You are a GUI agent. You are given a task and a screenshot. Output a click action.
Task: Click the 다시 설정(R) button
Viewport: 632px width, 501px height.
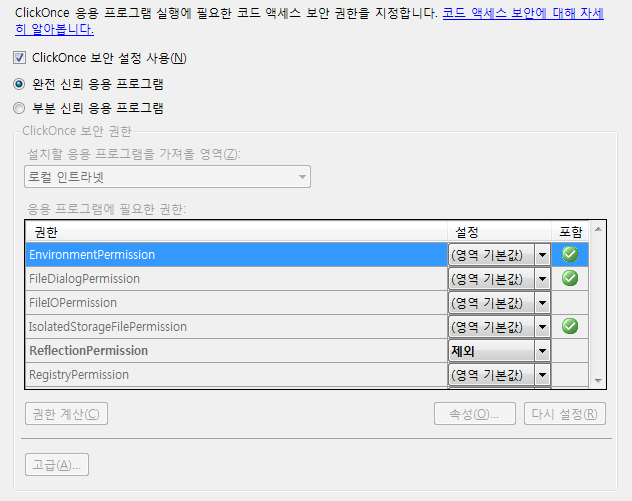tap(565, 414)
